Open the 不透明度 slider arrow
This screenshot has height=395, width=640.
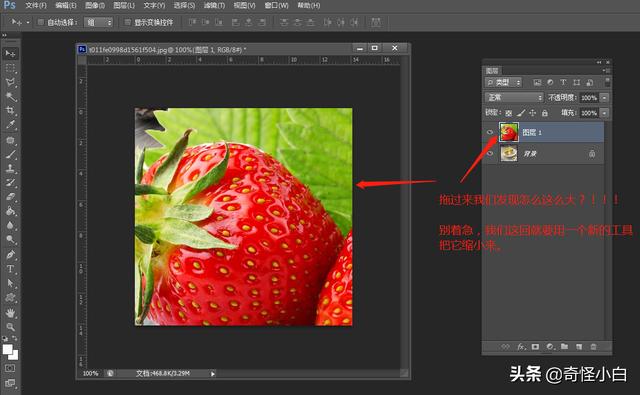[x=604, y=98]
